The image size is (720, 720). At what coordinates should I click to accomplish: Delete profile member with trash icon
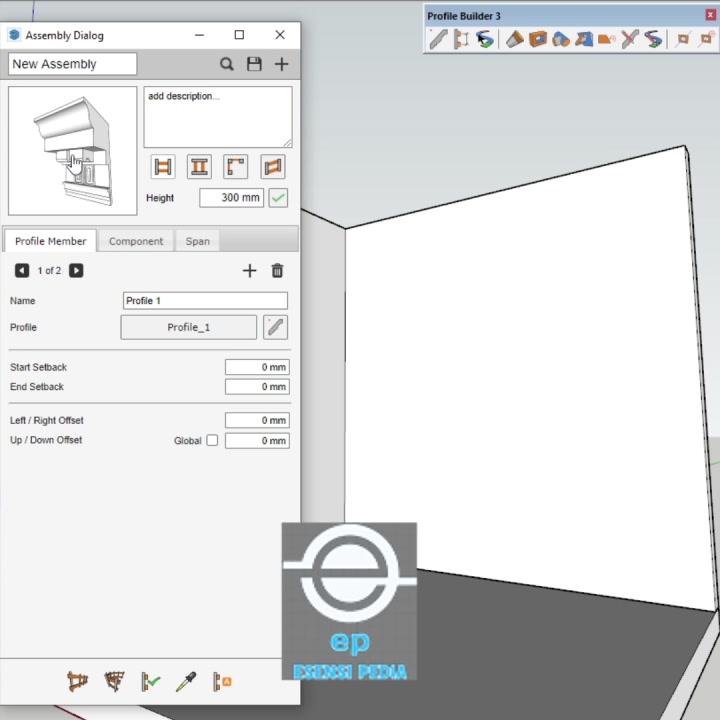tap(277, 270)
